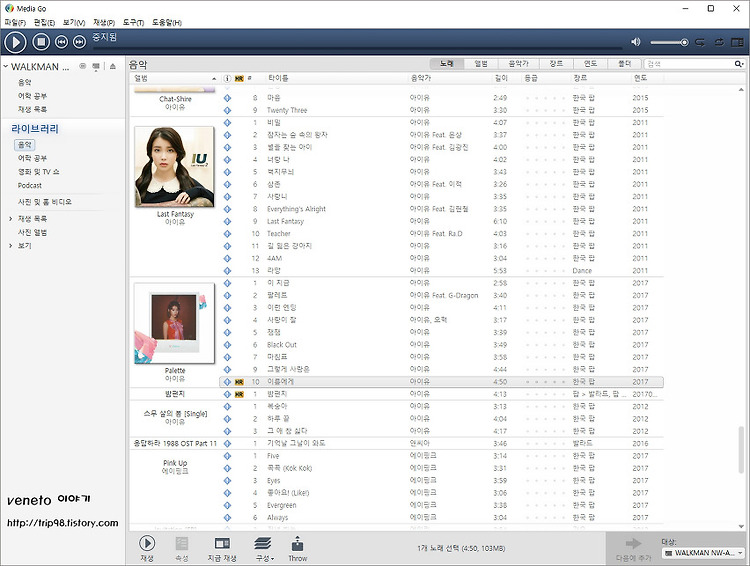
Task: Click the WALKMAN device info icon
Action: [82, 66]
